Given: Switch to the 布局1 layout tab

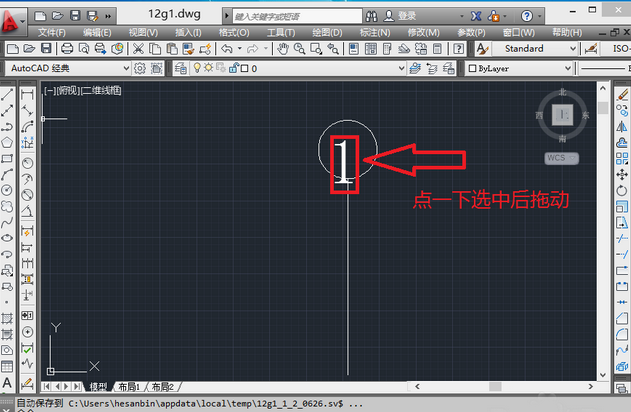Looking at the screenshot, I should point(129,387).
